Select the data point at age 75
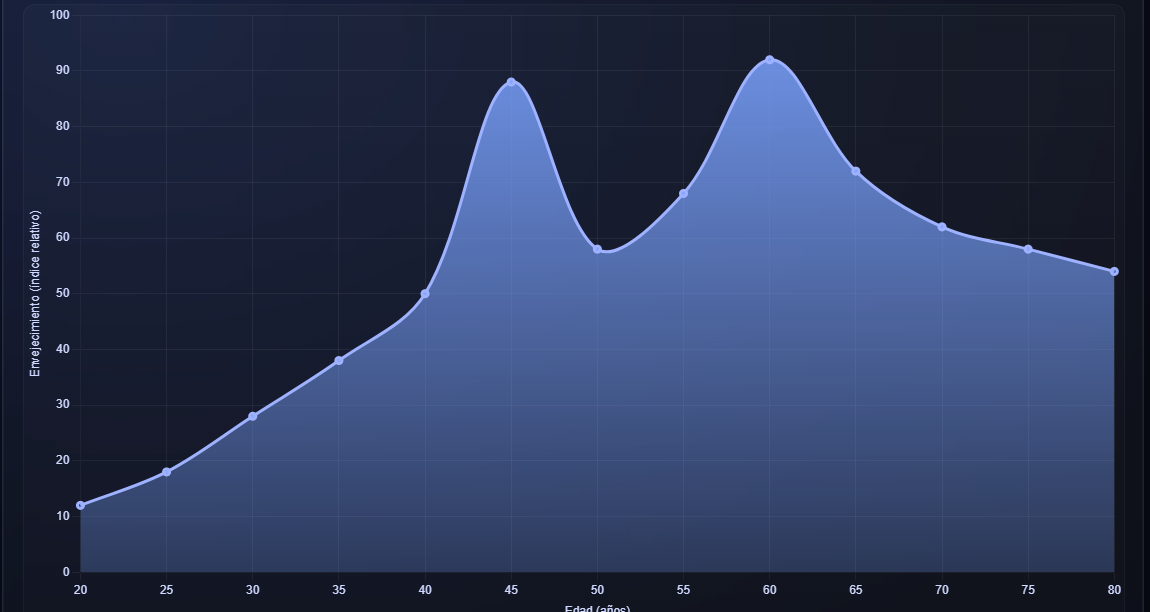This screenshot has width=1150, height=612. pyautogui.click(x=1028, y=249)
